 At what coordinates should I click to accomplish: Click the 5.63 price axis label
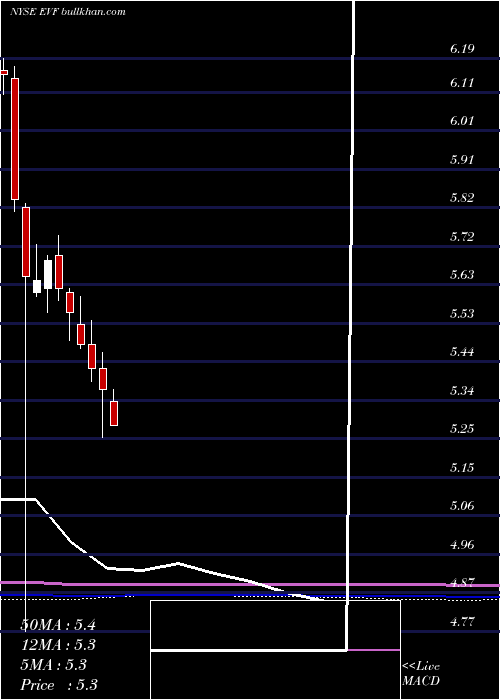pyautogui.click(x=462, y=275)
